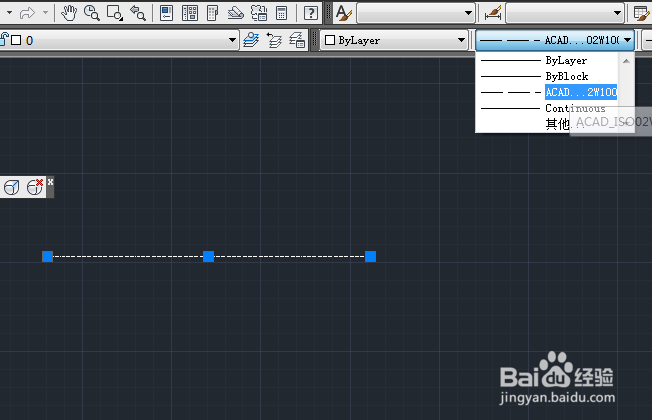Close the small floating toolbar

click(x=50, y=182)
